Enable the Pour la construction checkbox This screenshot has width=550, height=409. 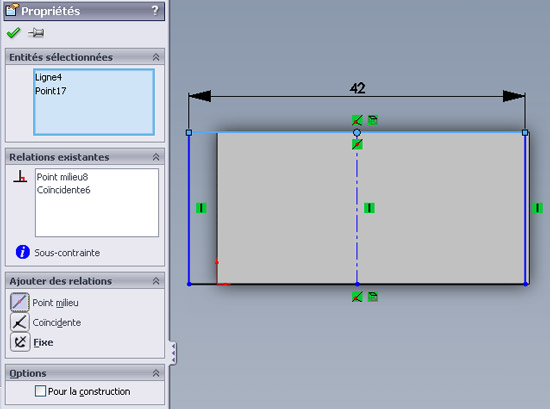pos(40,391)
